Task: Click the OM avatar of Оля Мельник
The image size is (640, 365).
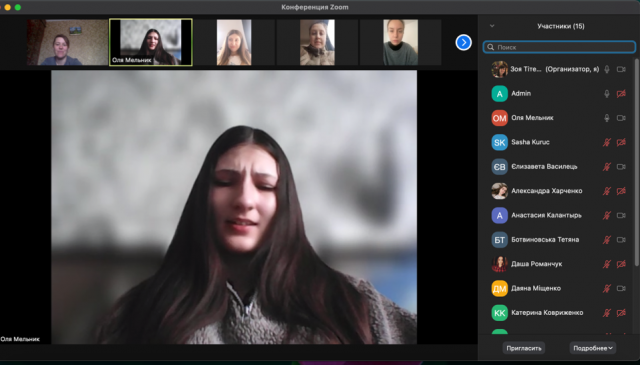Action: [x=500, y=118]
